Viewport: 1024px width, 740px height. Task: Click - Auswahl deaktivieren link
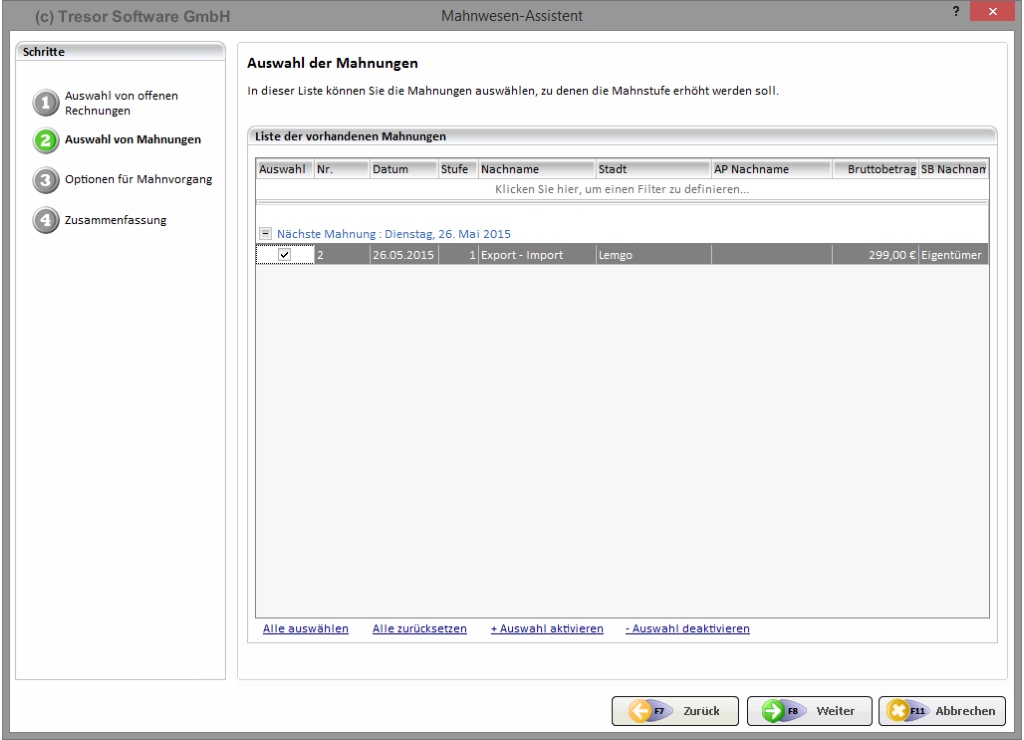tap(687, 629)
